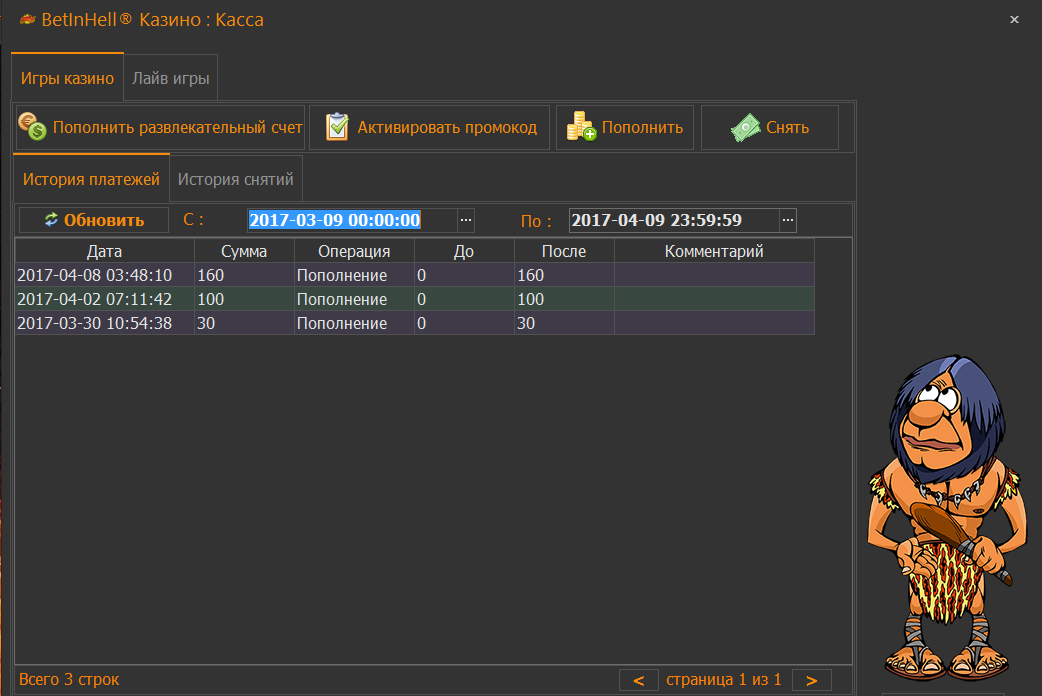Select the История платежей tab
The image size is (1042, 696).
tap(91, 180)
